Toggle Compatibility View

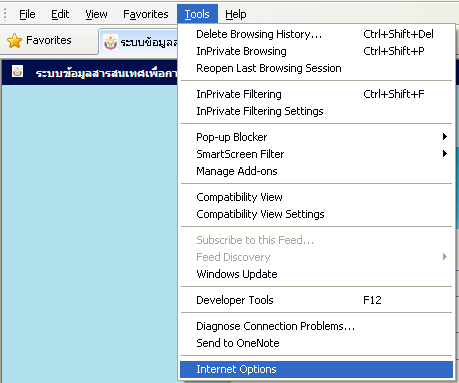click(x=316, y=197)
